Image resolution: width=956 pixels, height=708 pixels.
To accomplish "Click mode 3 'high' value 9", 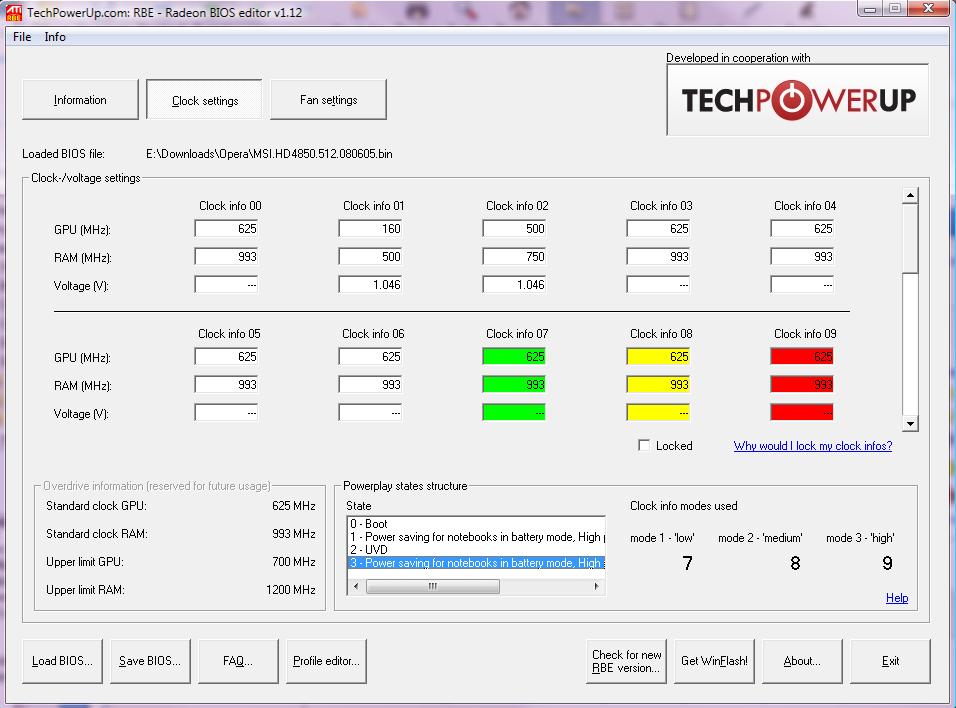I will point(887,563).
